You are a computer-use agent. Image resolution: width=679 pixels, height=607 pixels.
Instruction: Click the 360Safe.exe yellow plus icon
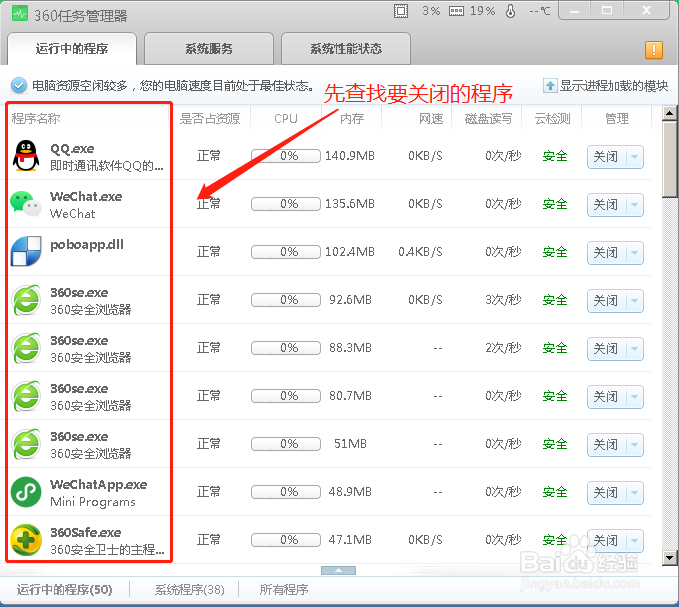[x=26, y=540]
